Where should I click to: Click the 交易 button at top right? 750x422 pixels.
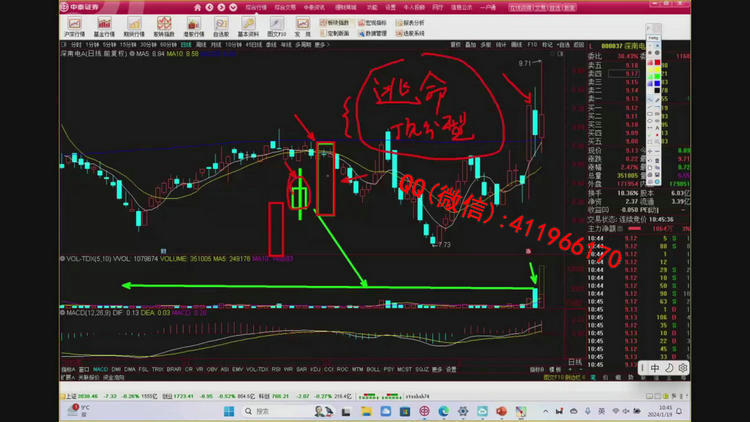(x=540, y=8)
